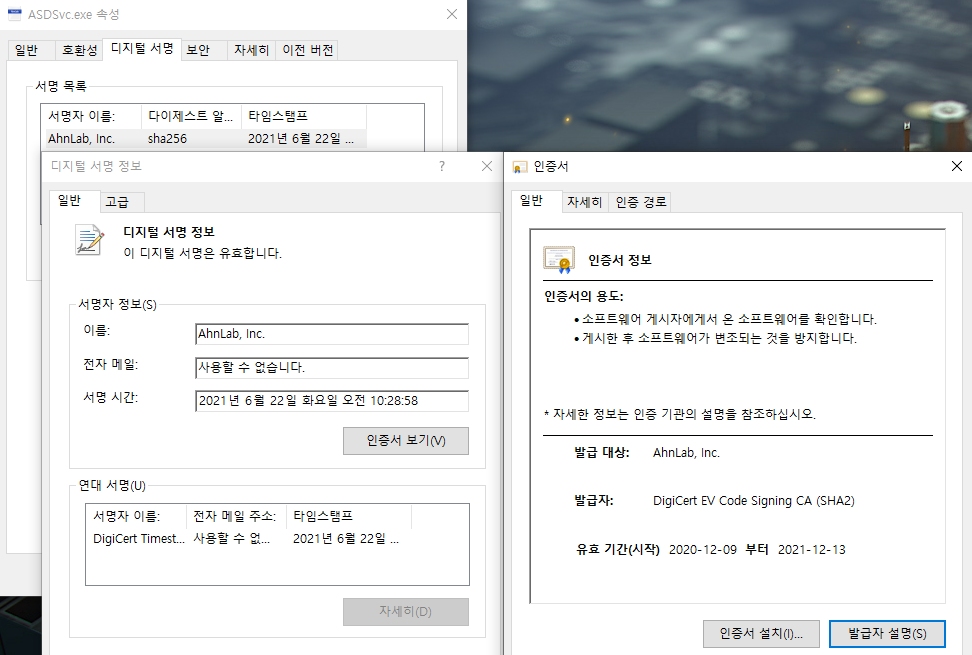Click the digital signature document icon

tap(89, 240)
